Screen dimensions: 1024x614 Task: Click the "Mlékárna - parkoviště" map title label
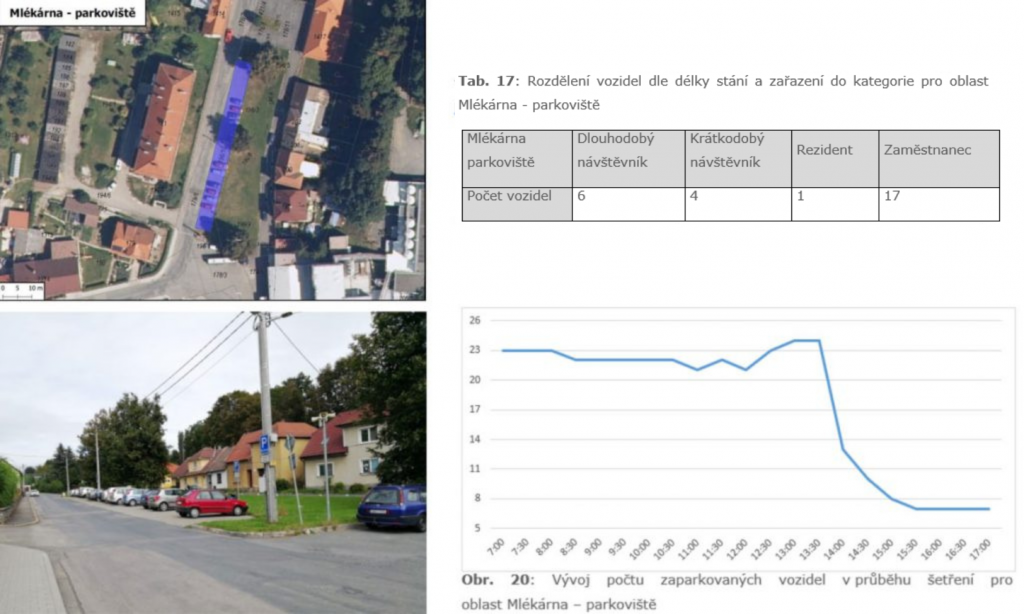click(x=72, y=12)
